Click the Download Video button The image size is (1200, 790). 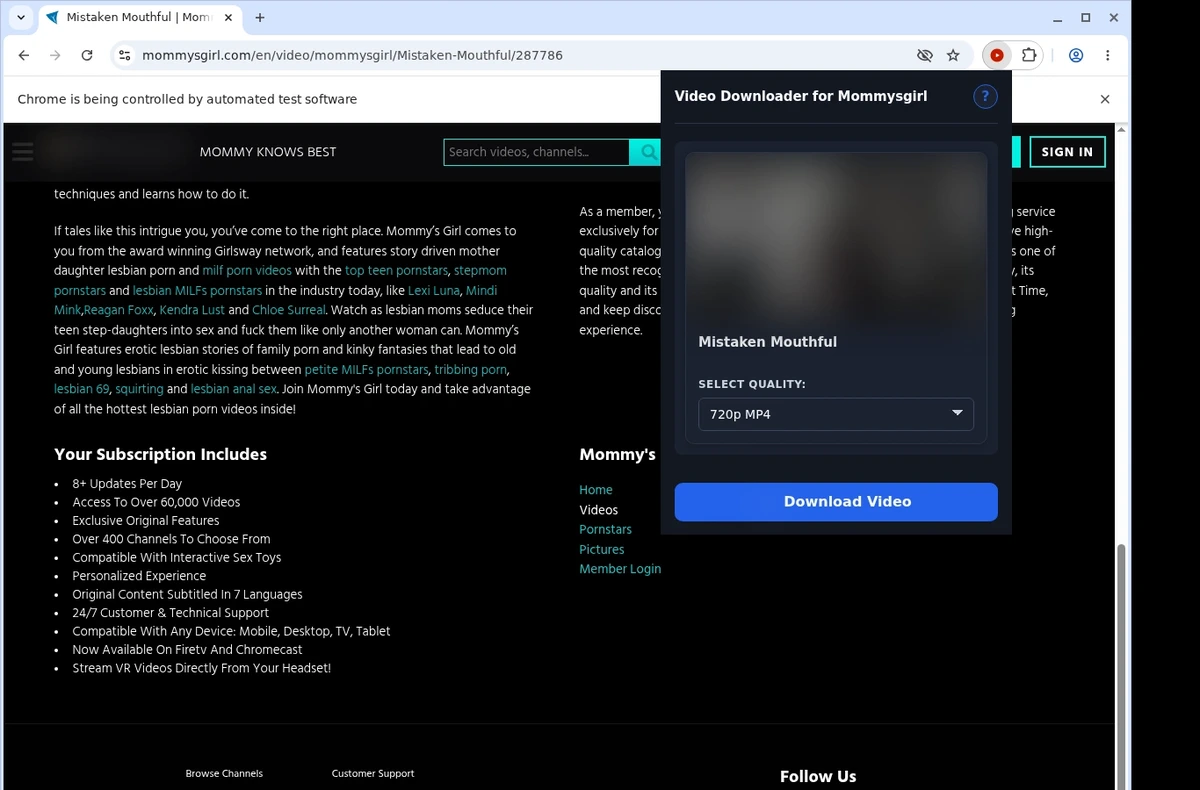pyautogui.click(x=836, y=502)
